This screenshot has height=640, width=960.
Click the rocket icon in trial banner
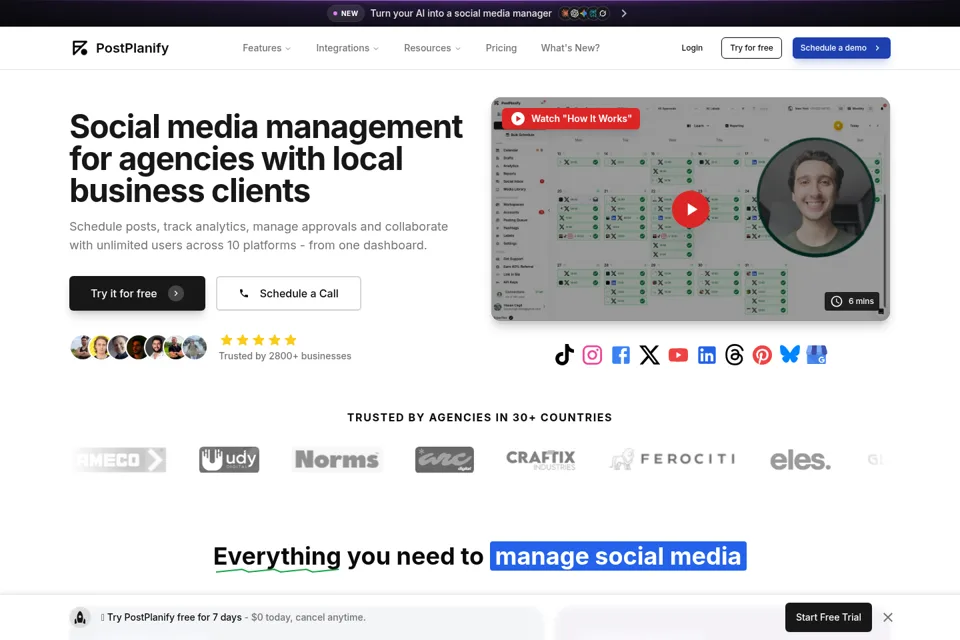pyautogui.click(x=80, y=617)
